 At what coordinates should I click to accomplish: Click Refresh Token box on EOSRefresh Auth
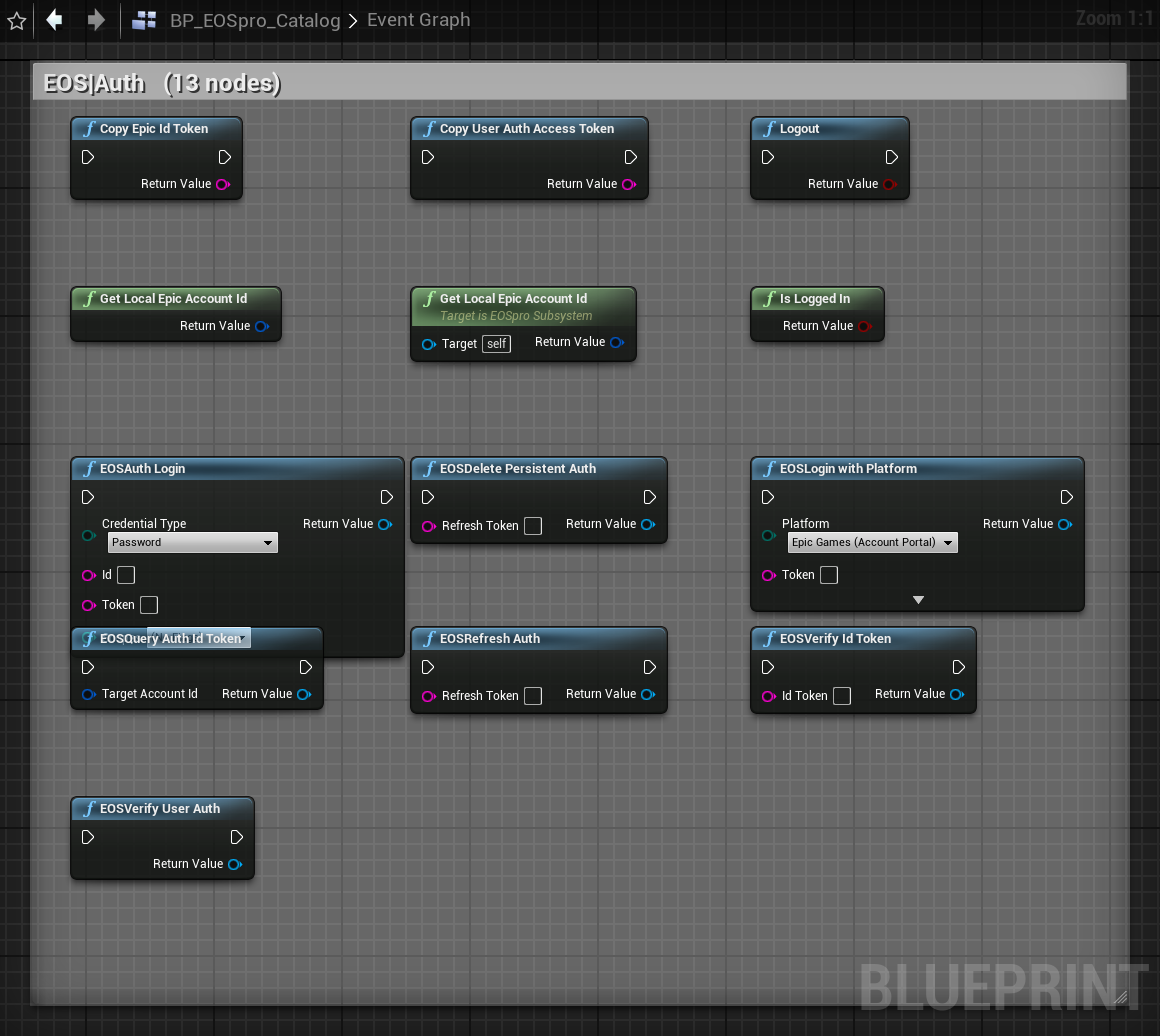coord(533,696)
